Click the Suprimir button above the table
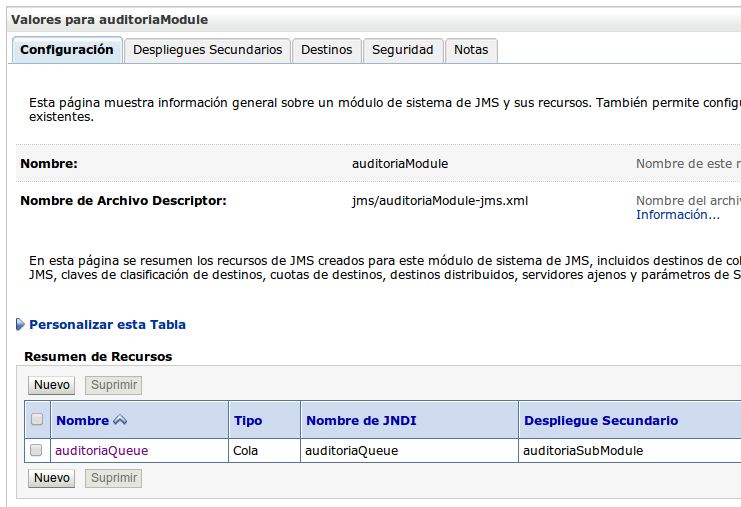741x507 pixels. click(x=113, y=385)
